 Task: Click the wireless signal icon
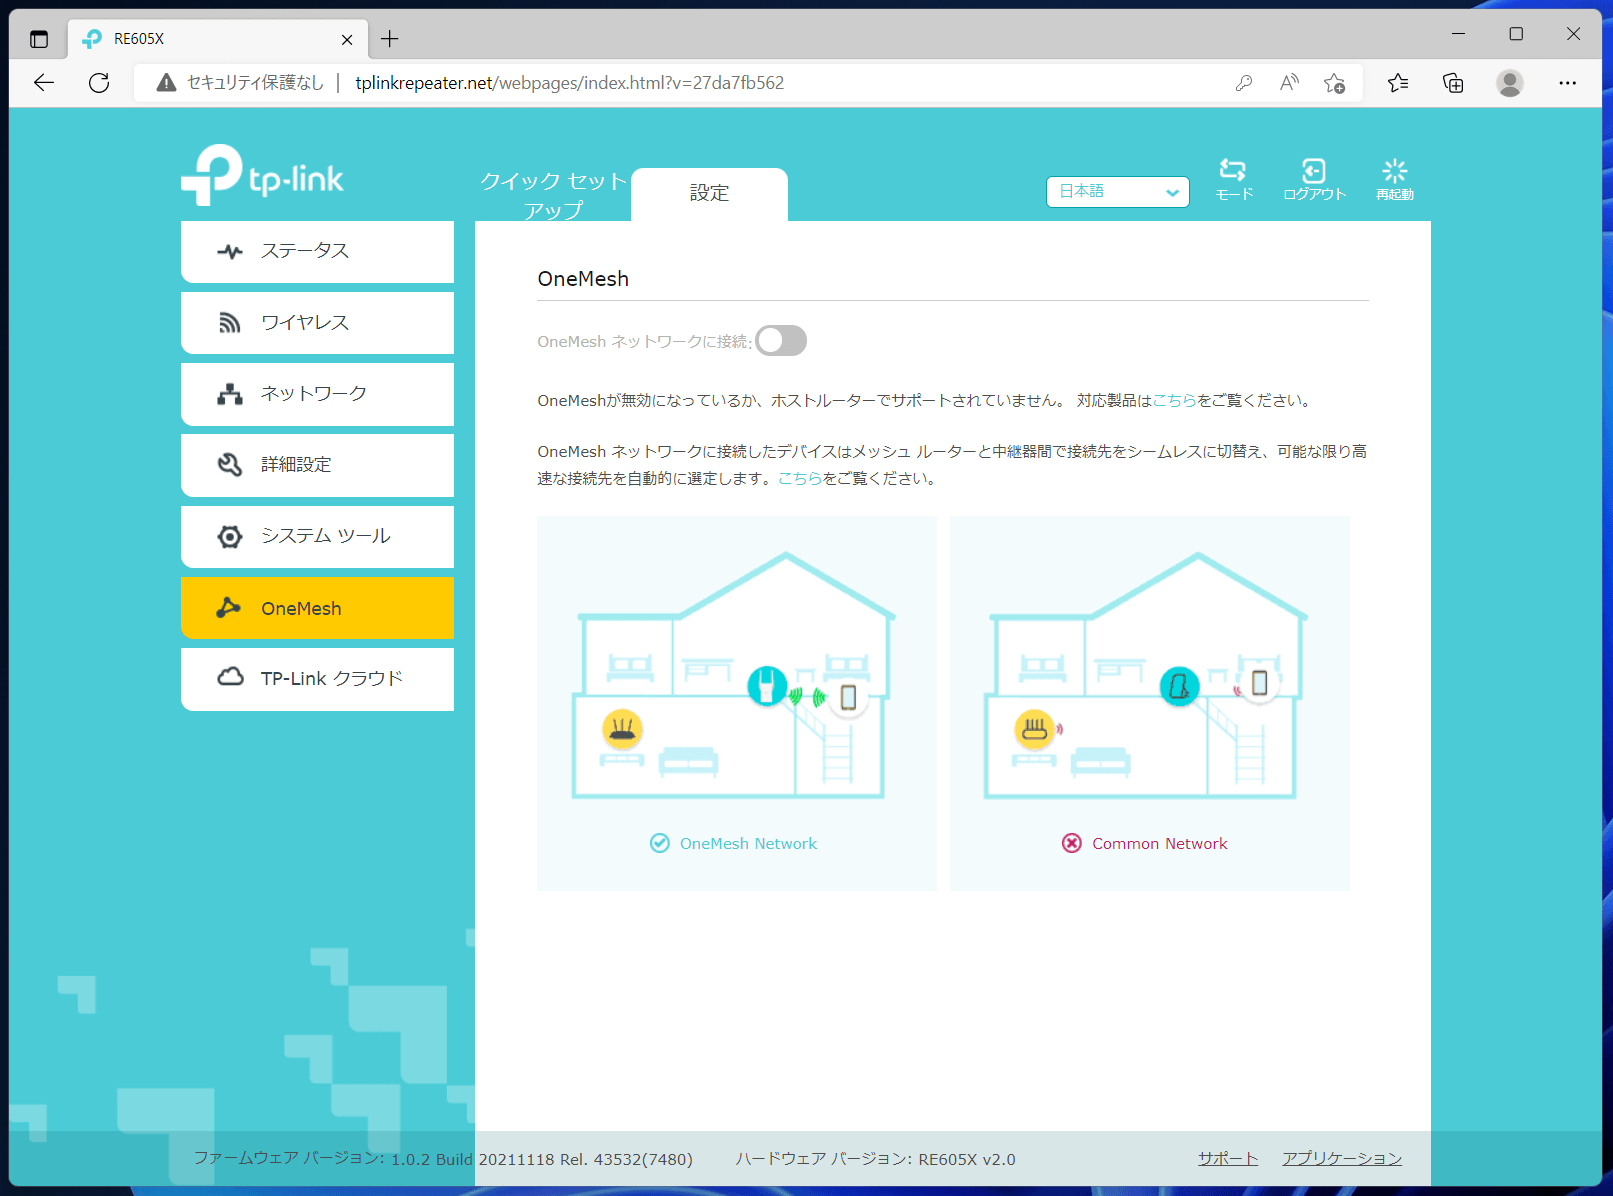pyautogui.click(x=230, y=322)
